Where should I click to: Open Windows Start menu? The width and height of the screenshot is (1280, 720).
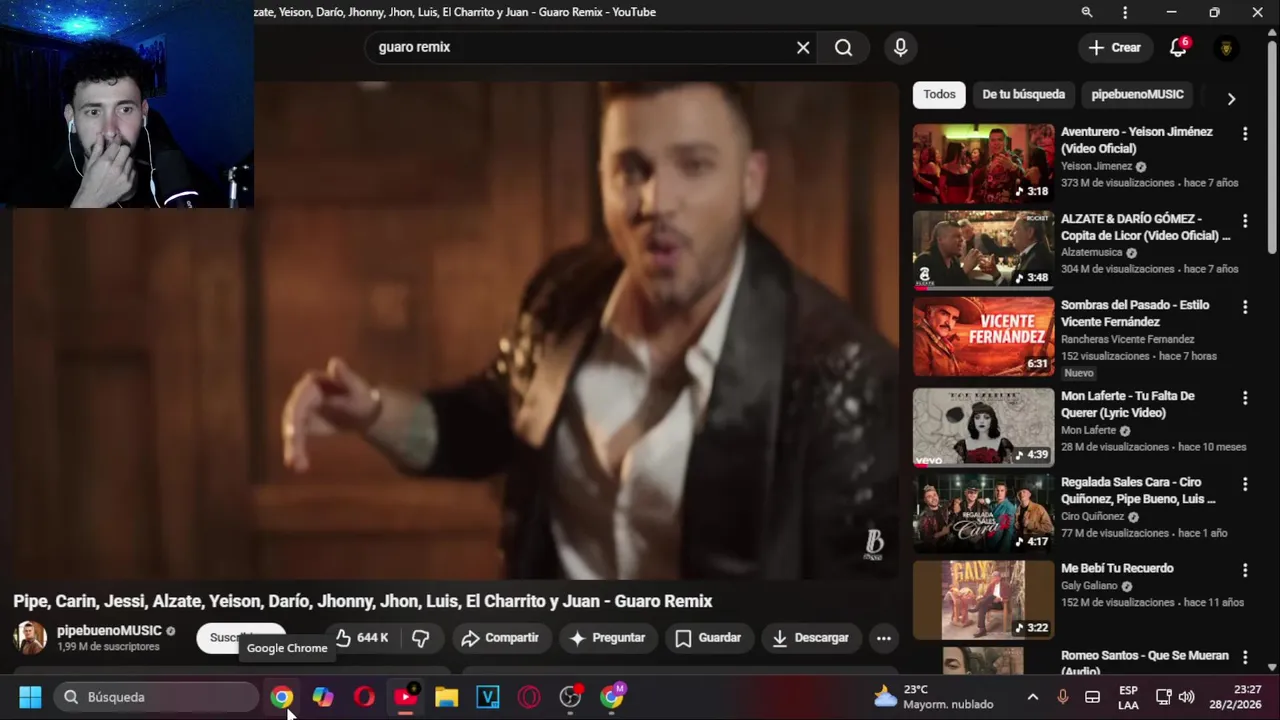pos(30,697)
